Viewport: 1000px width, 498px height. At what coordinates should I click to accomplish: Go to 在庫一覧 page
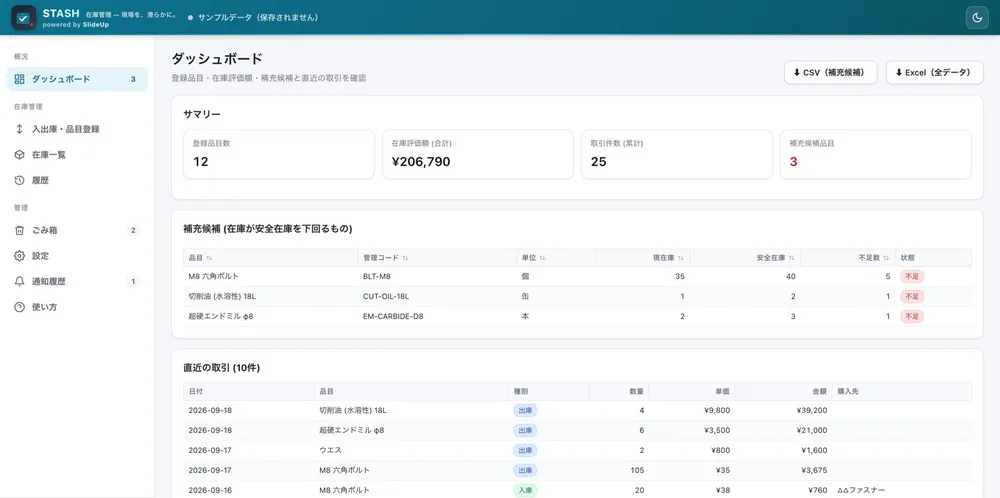77,154
